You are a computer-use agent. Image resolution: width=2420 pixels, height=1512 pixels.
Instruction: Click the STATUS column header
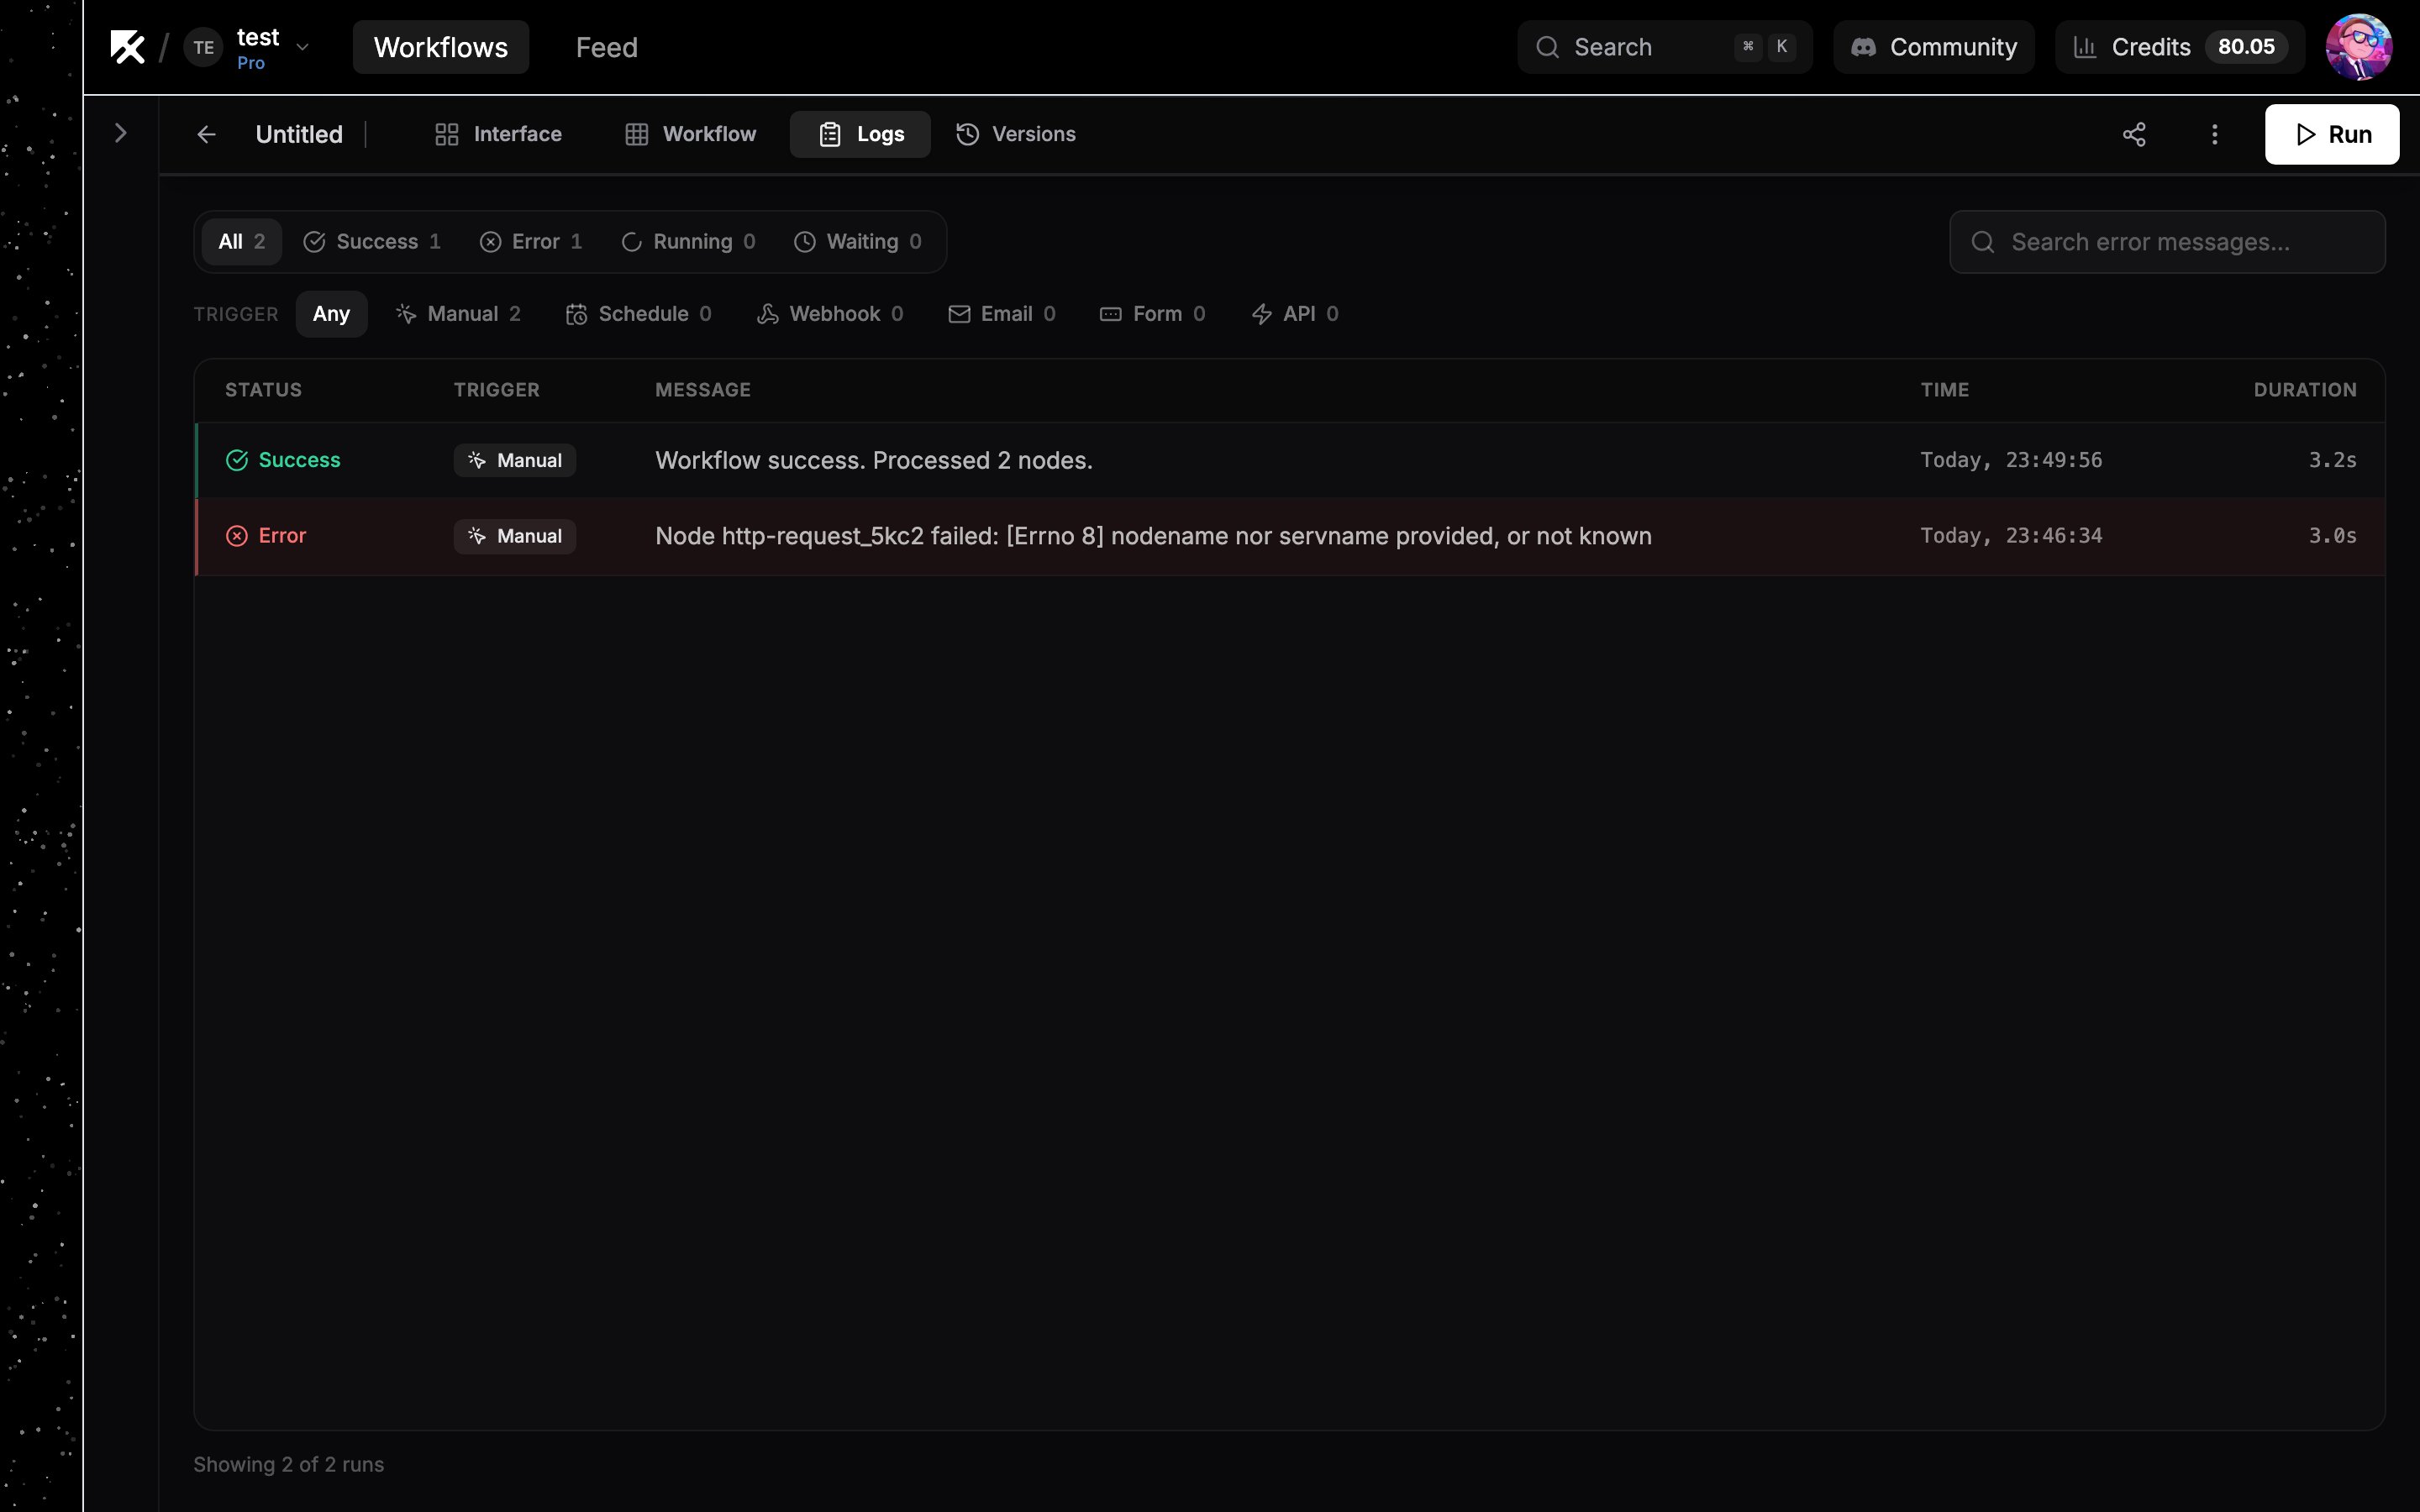click(263, 390)
